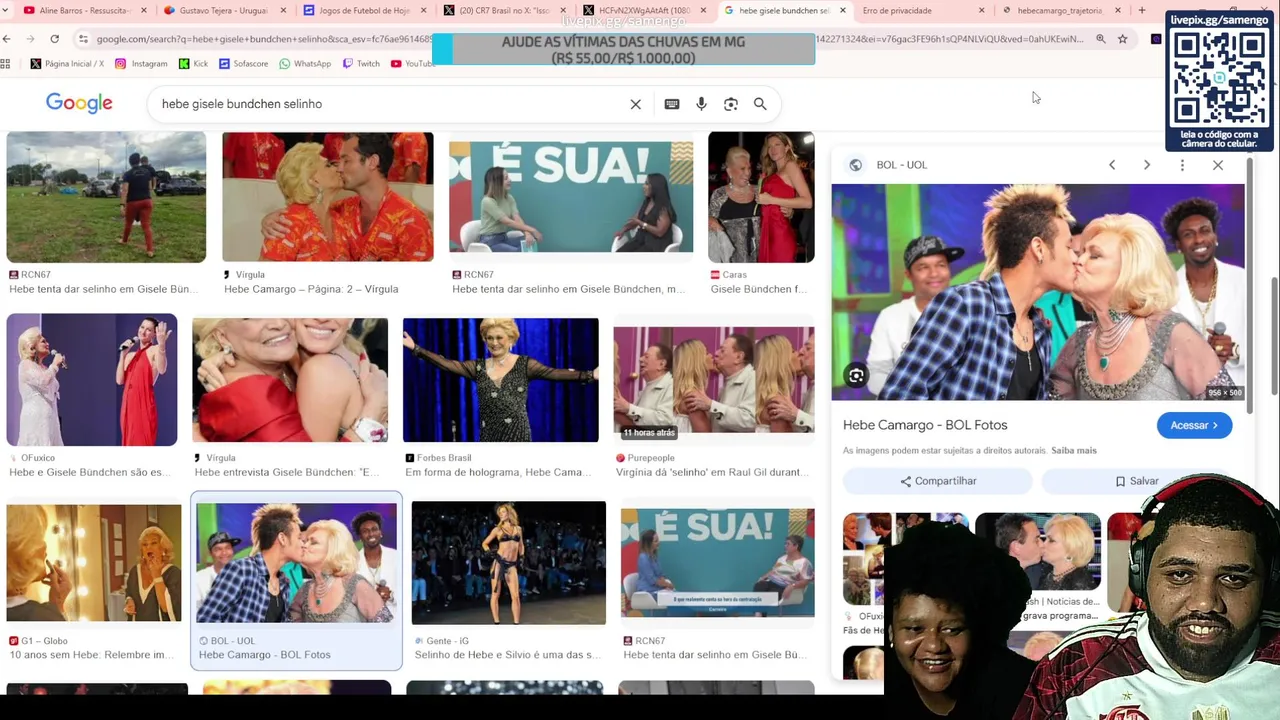Clear the Google search box
This screenshot has width=1280, height=720.
pyautogui.click(x=635, y=104)
